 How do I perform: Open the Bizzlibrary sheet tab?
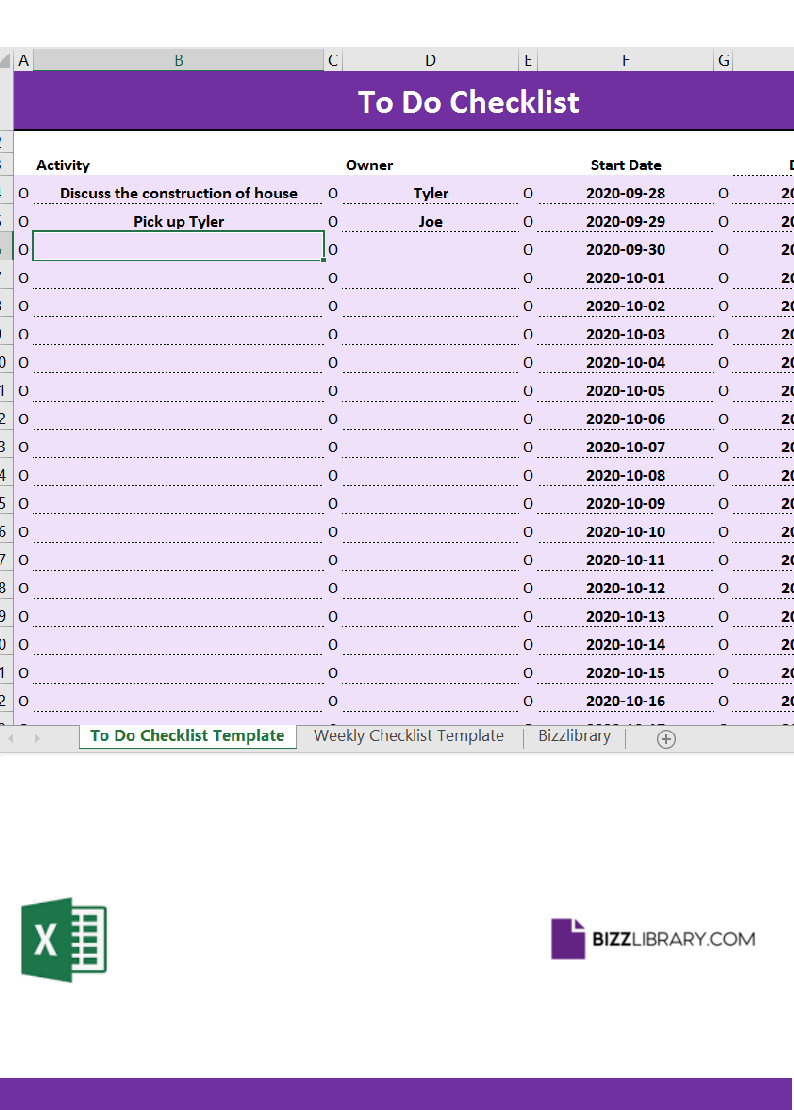click(x=574, y=736)
